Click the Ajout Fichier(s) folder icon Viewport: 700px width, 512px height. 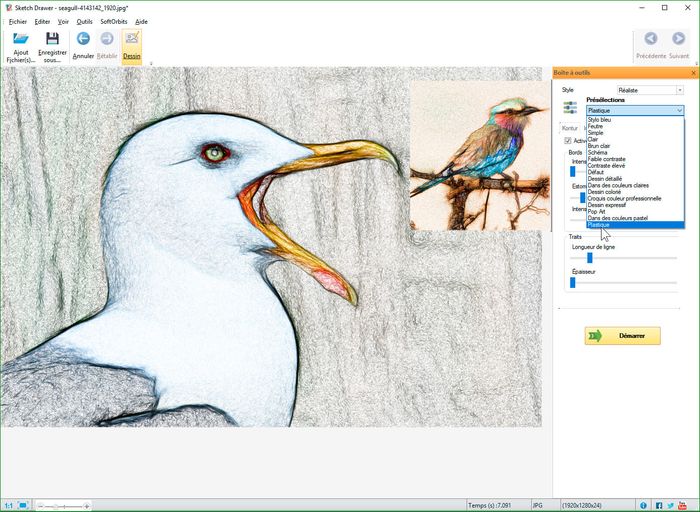21,40
